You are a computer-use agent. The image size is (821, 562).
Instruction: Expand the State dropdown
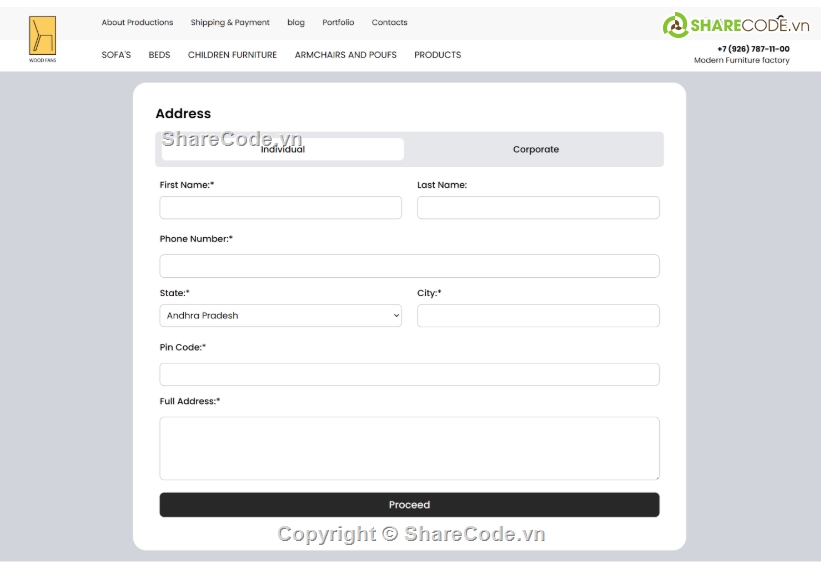[x=280, y=316]
